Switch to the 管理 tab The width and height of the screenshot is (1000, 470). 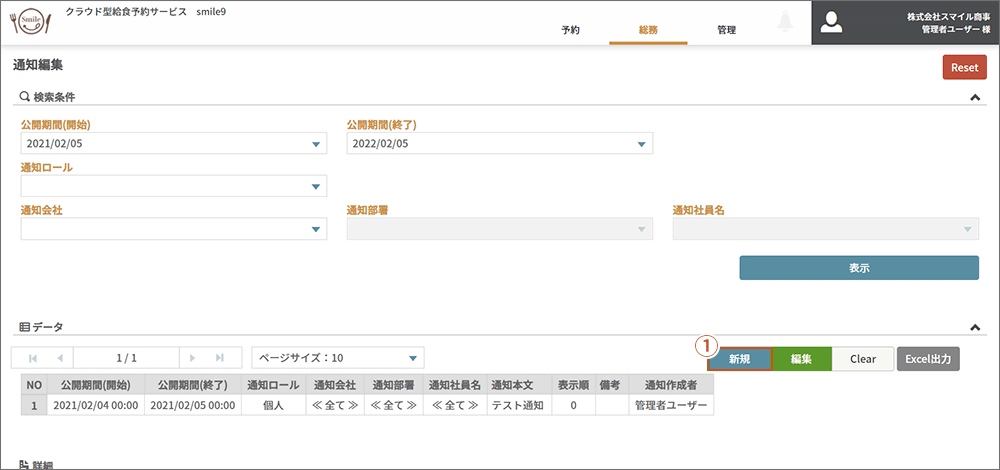point(726,30)
